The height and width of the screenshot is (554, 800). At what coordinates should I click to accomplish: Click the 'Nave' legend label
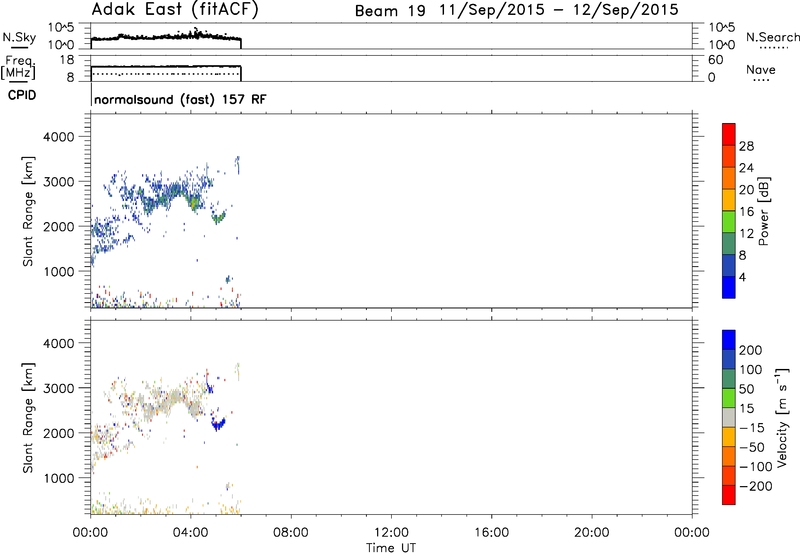coord(761,69)
